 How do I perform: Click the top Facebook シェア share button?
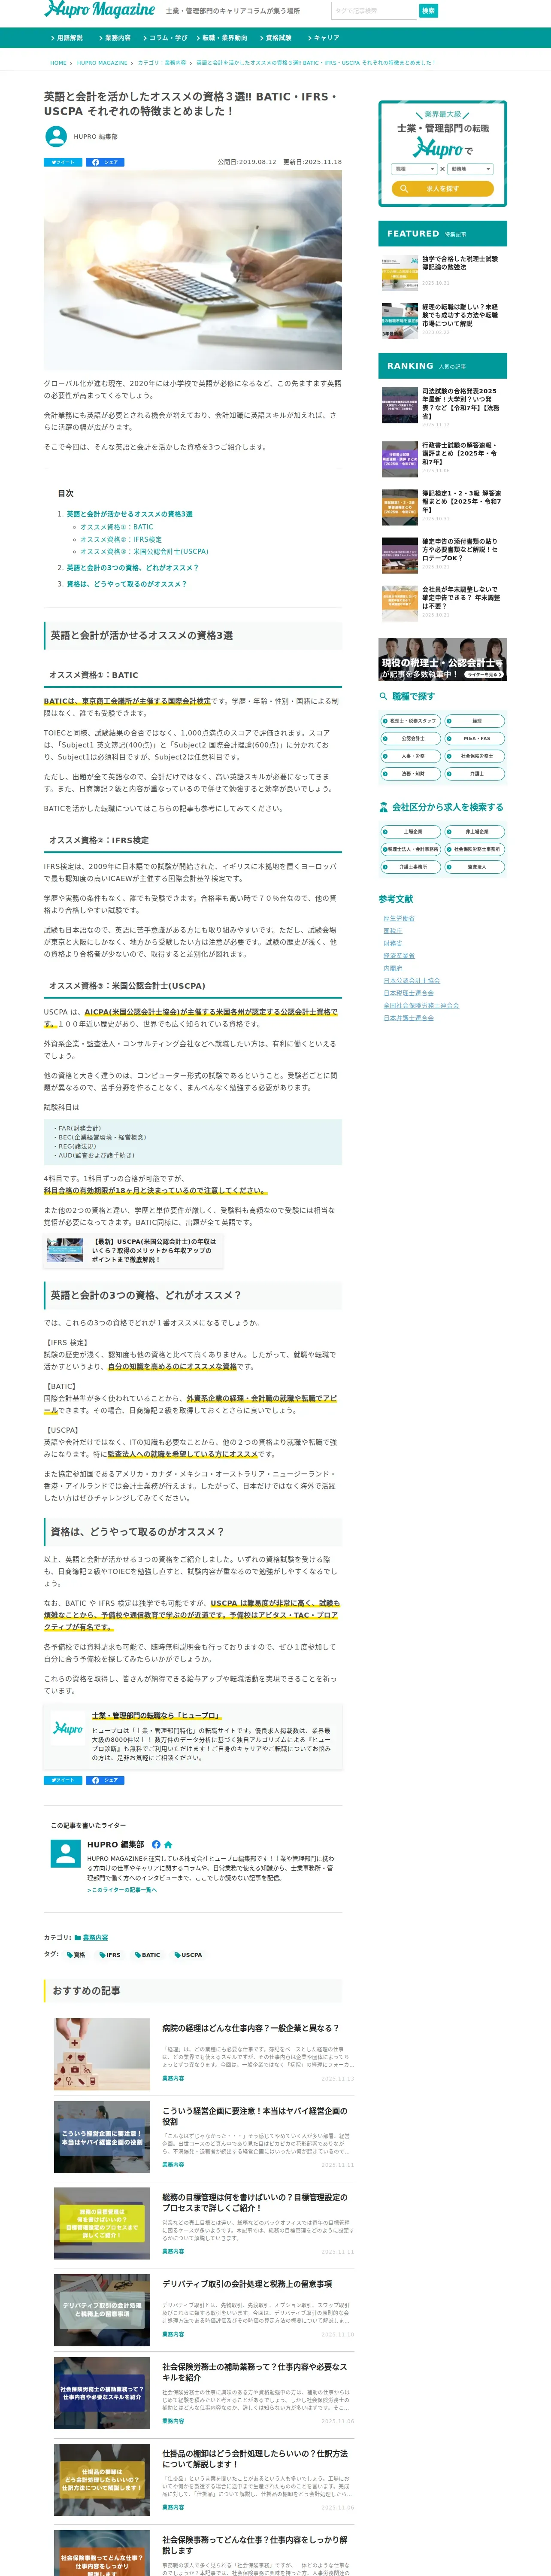coord(105,162)
